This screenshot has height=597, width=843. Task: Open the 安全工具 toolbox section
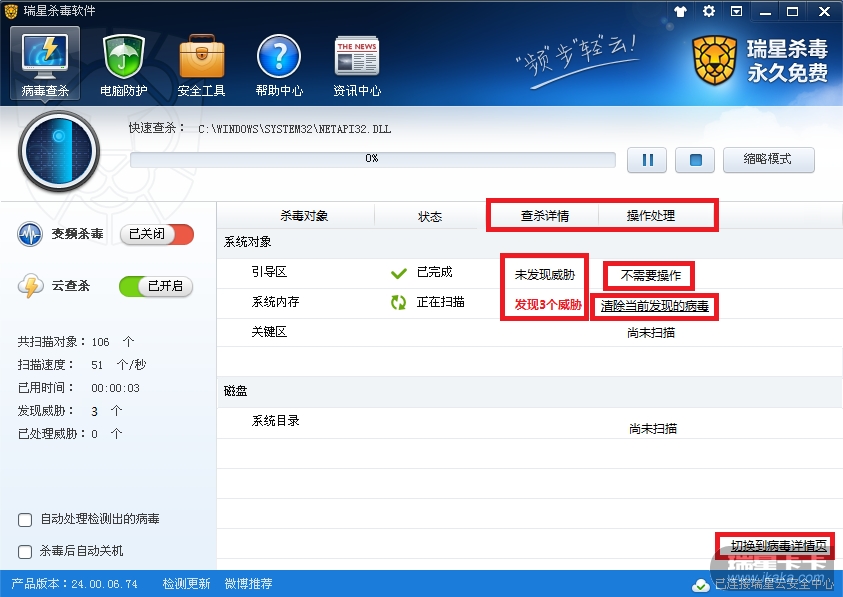202,65
